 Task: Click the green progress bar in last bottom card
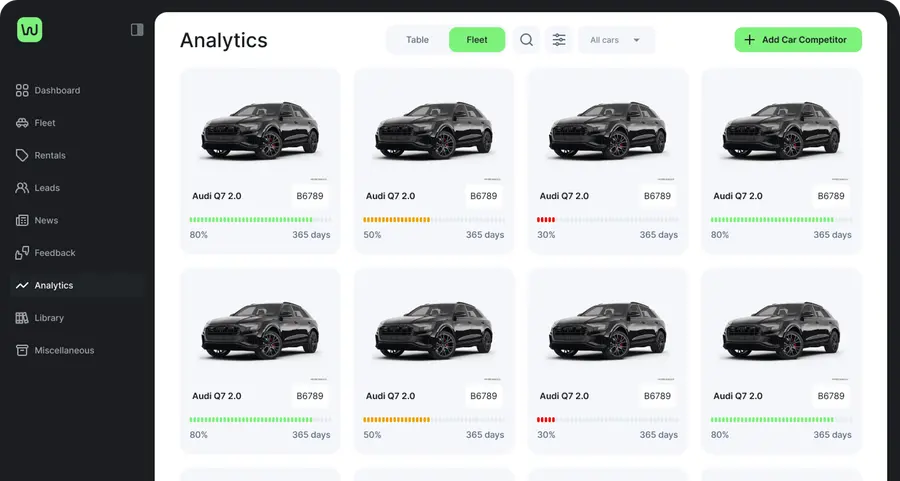781,420
